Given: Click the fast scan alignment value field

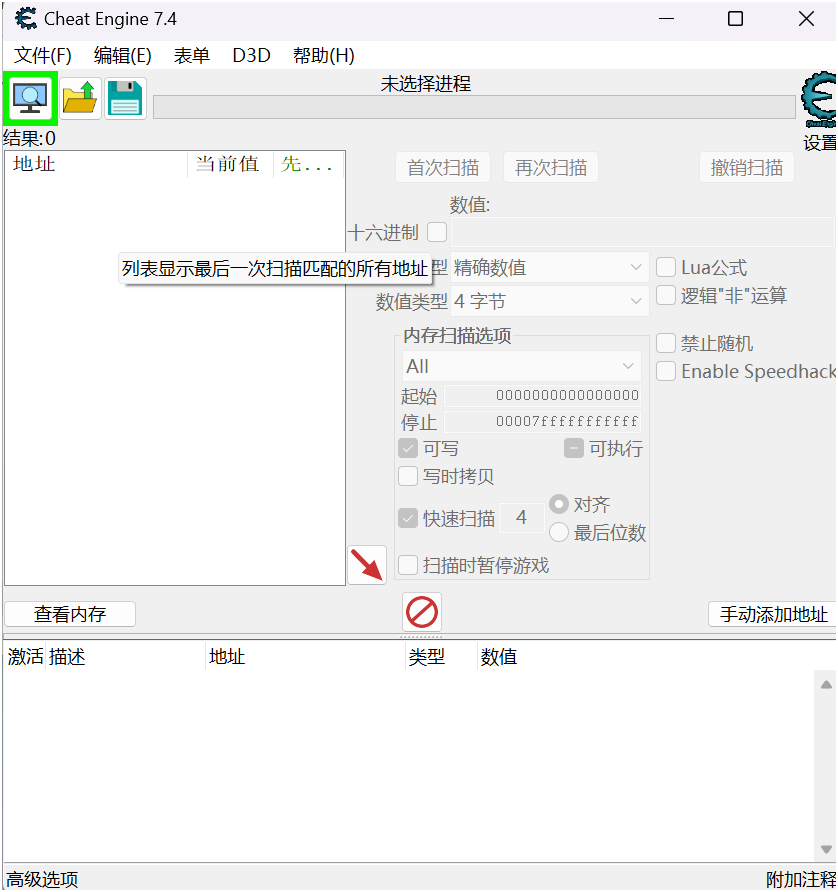Looking at the screenshot, I should tap(521, 518).
